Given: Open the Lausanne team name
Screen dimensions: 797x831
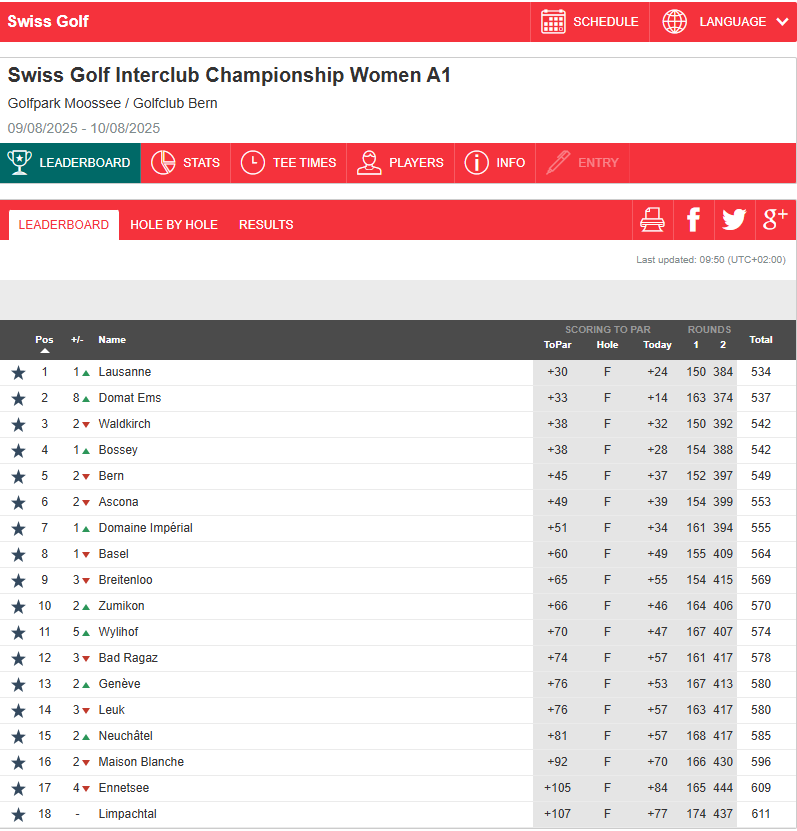Looking at the screenshot, I should pos(125,372).
